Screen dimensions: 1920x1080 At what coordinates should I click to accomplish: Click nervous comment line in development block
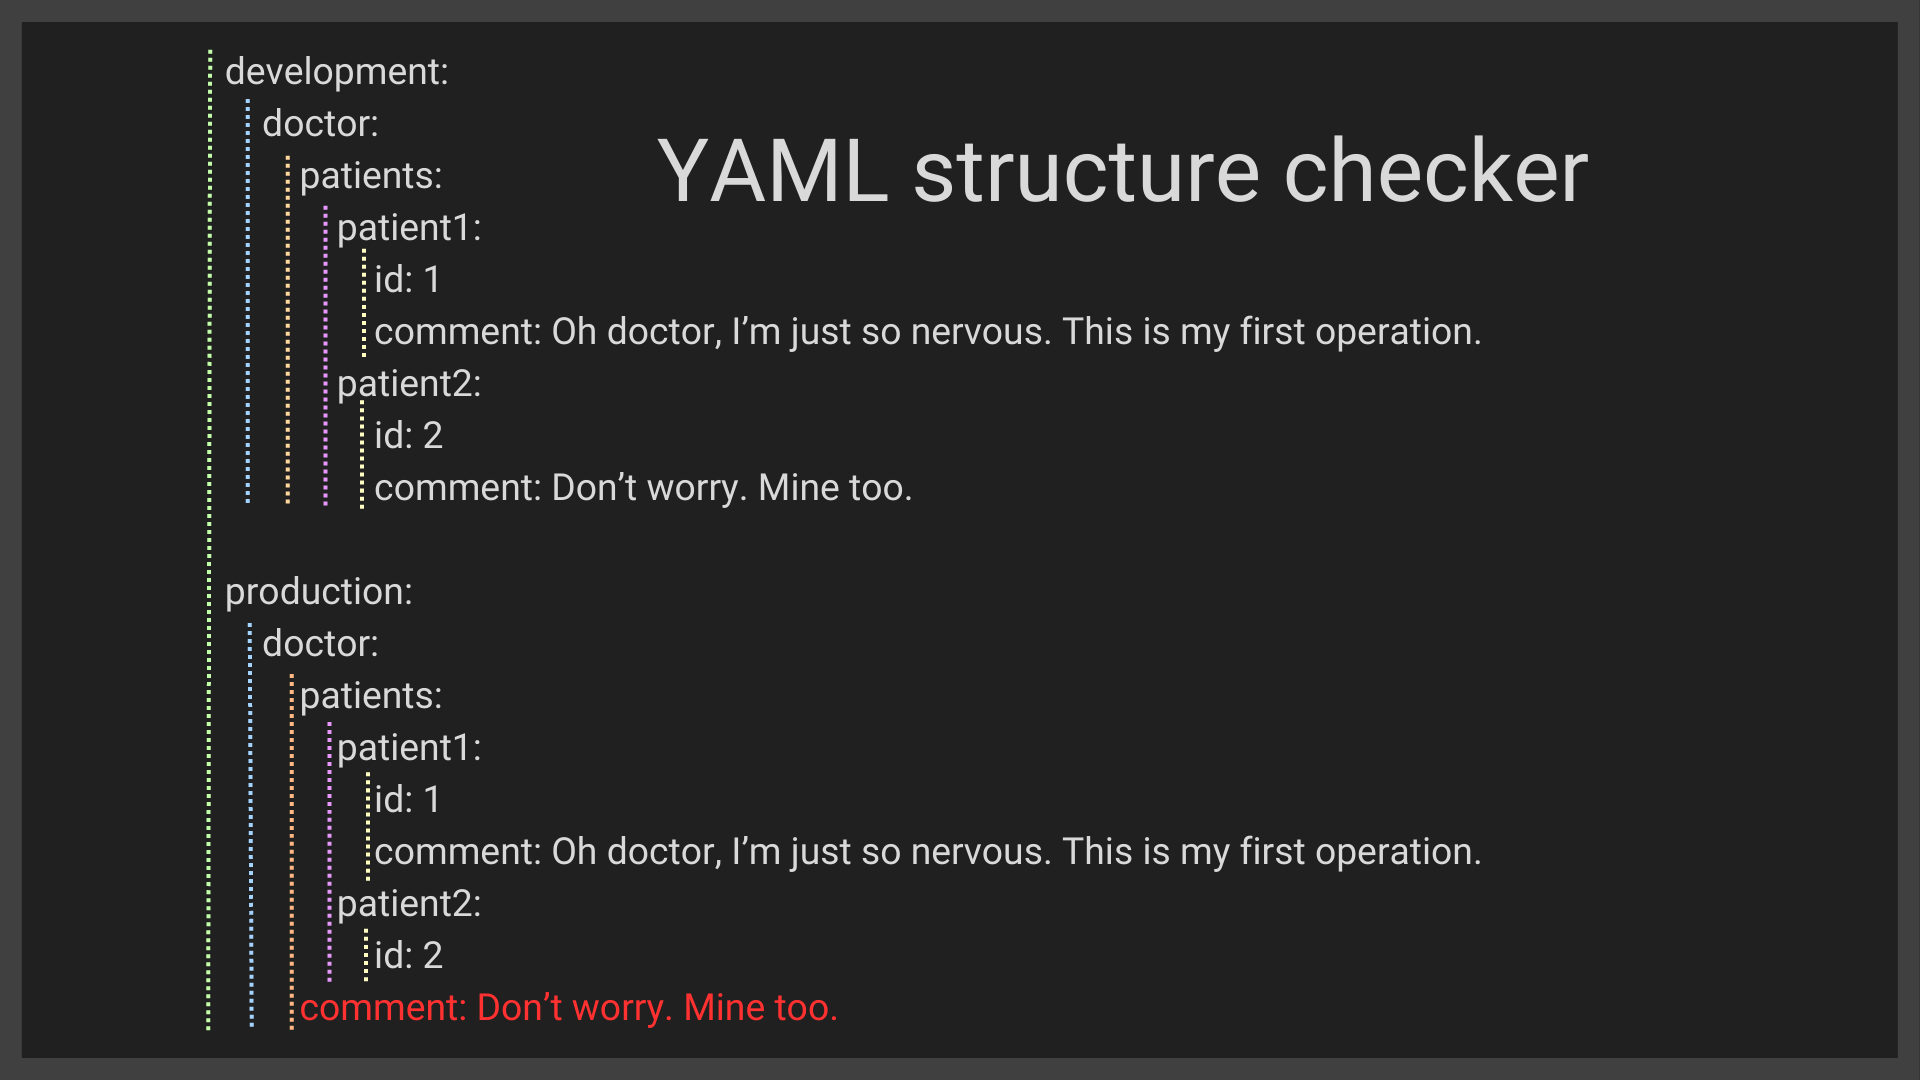pos(927,332)
